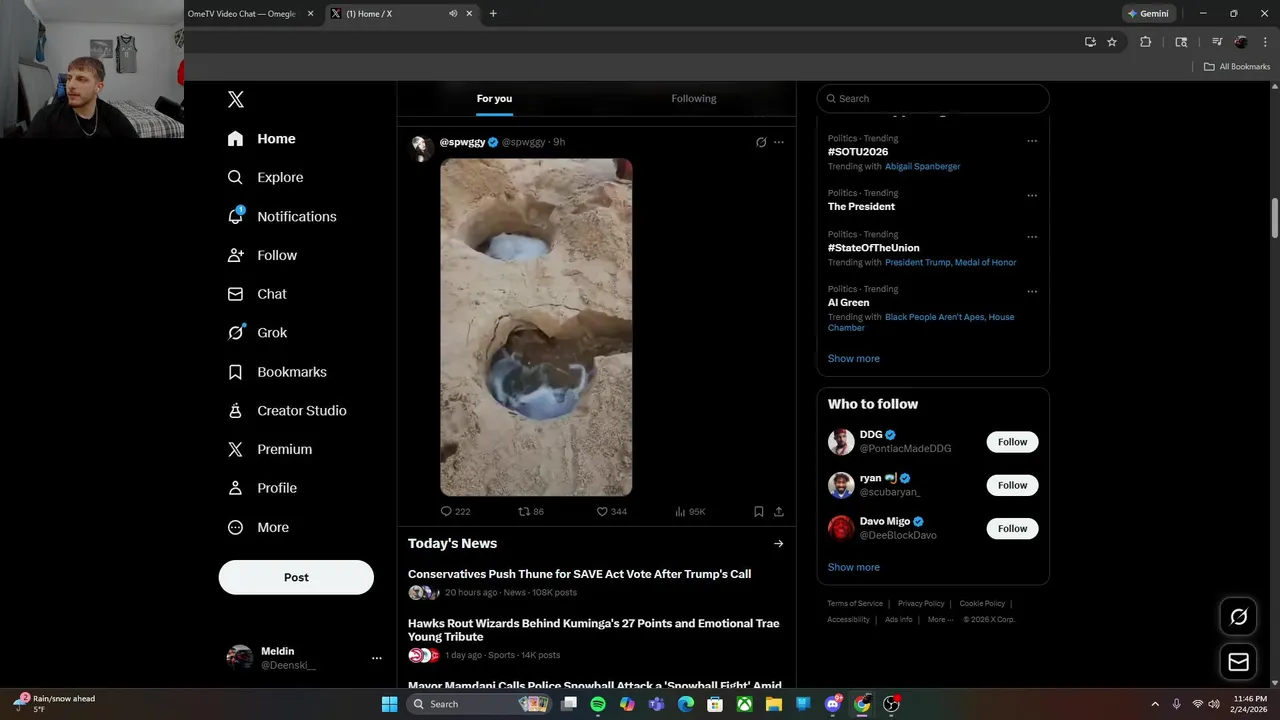Click the white Post button
1280x720 pixels.
[x=296, y=577]
